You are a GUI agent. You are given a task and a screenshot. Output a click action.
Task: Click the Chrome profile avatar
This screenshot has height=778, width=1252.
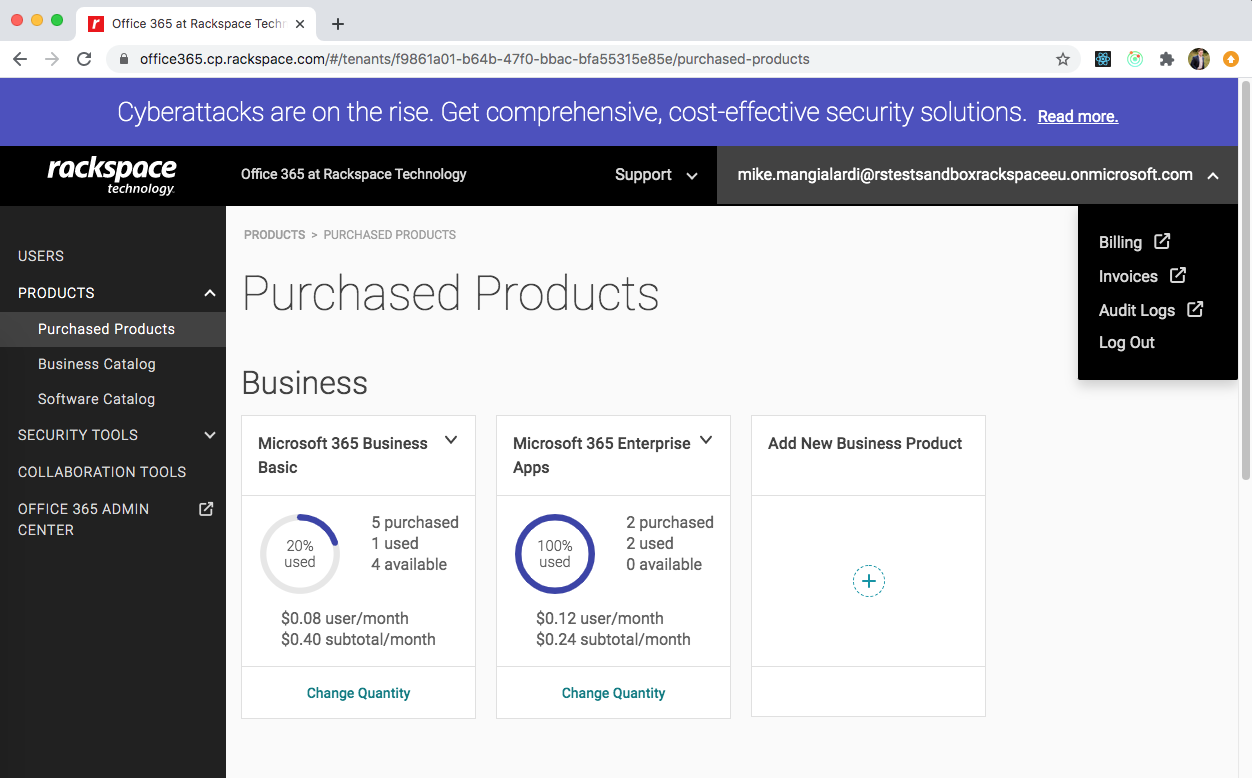pos(1198,59)
